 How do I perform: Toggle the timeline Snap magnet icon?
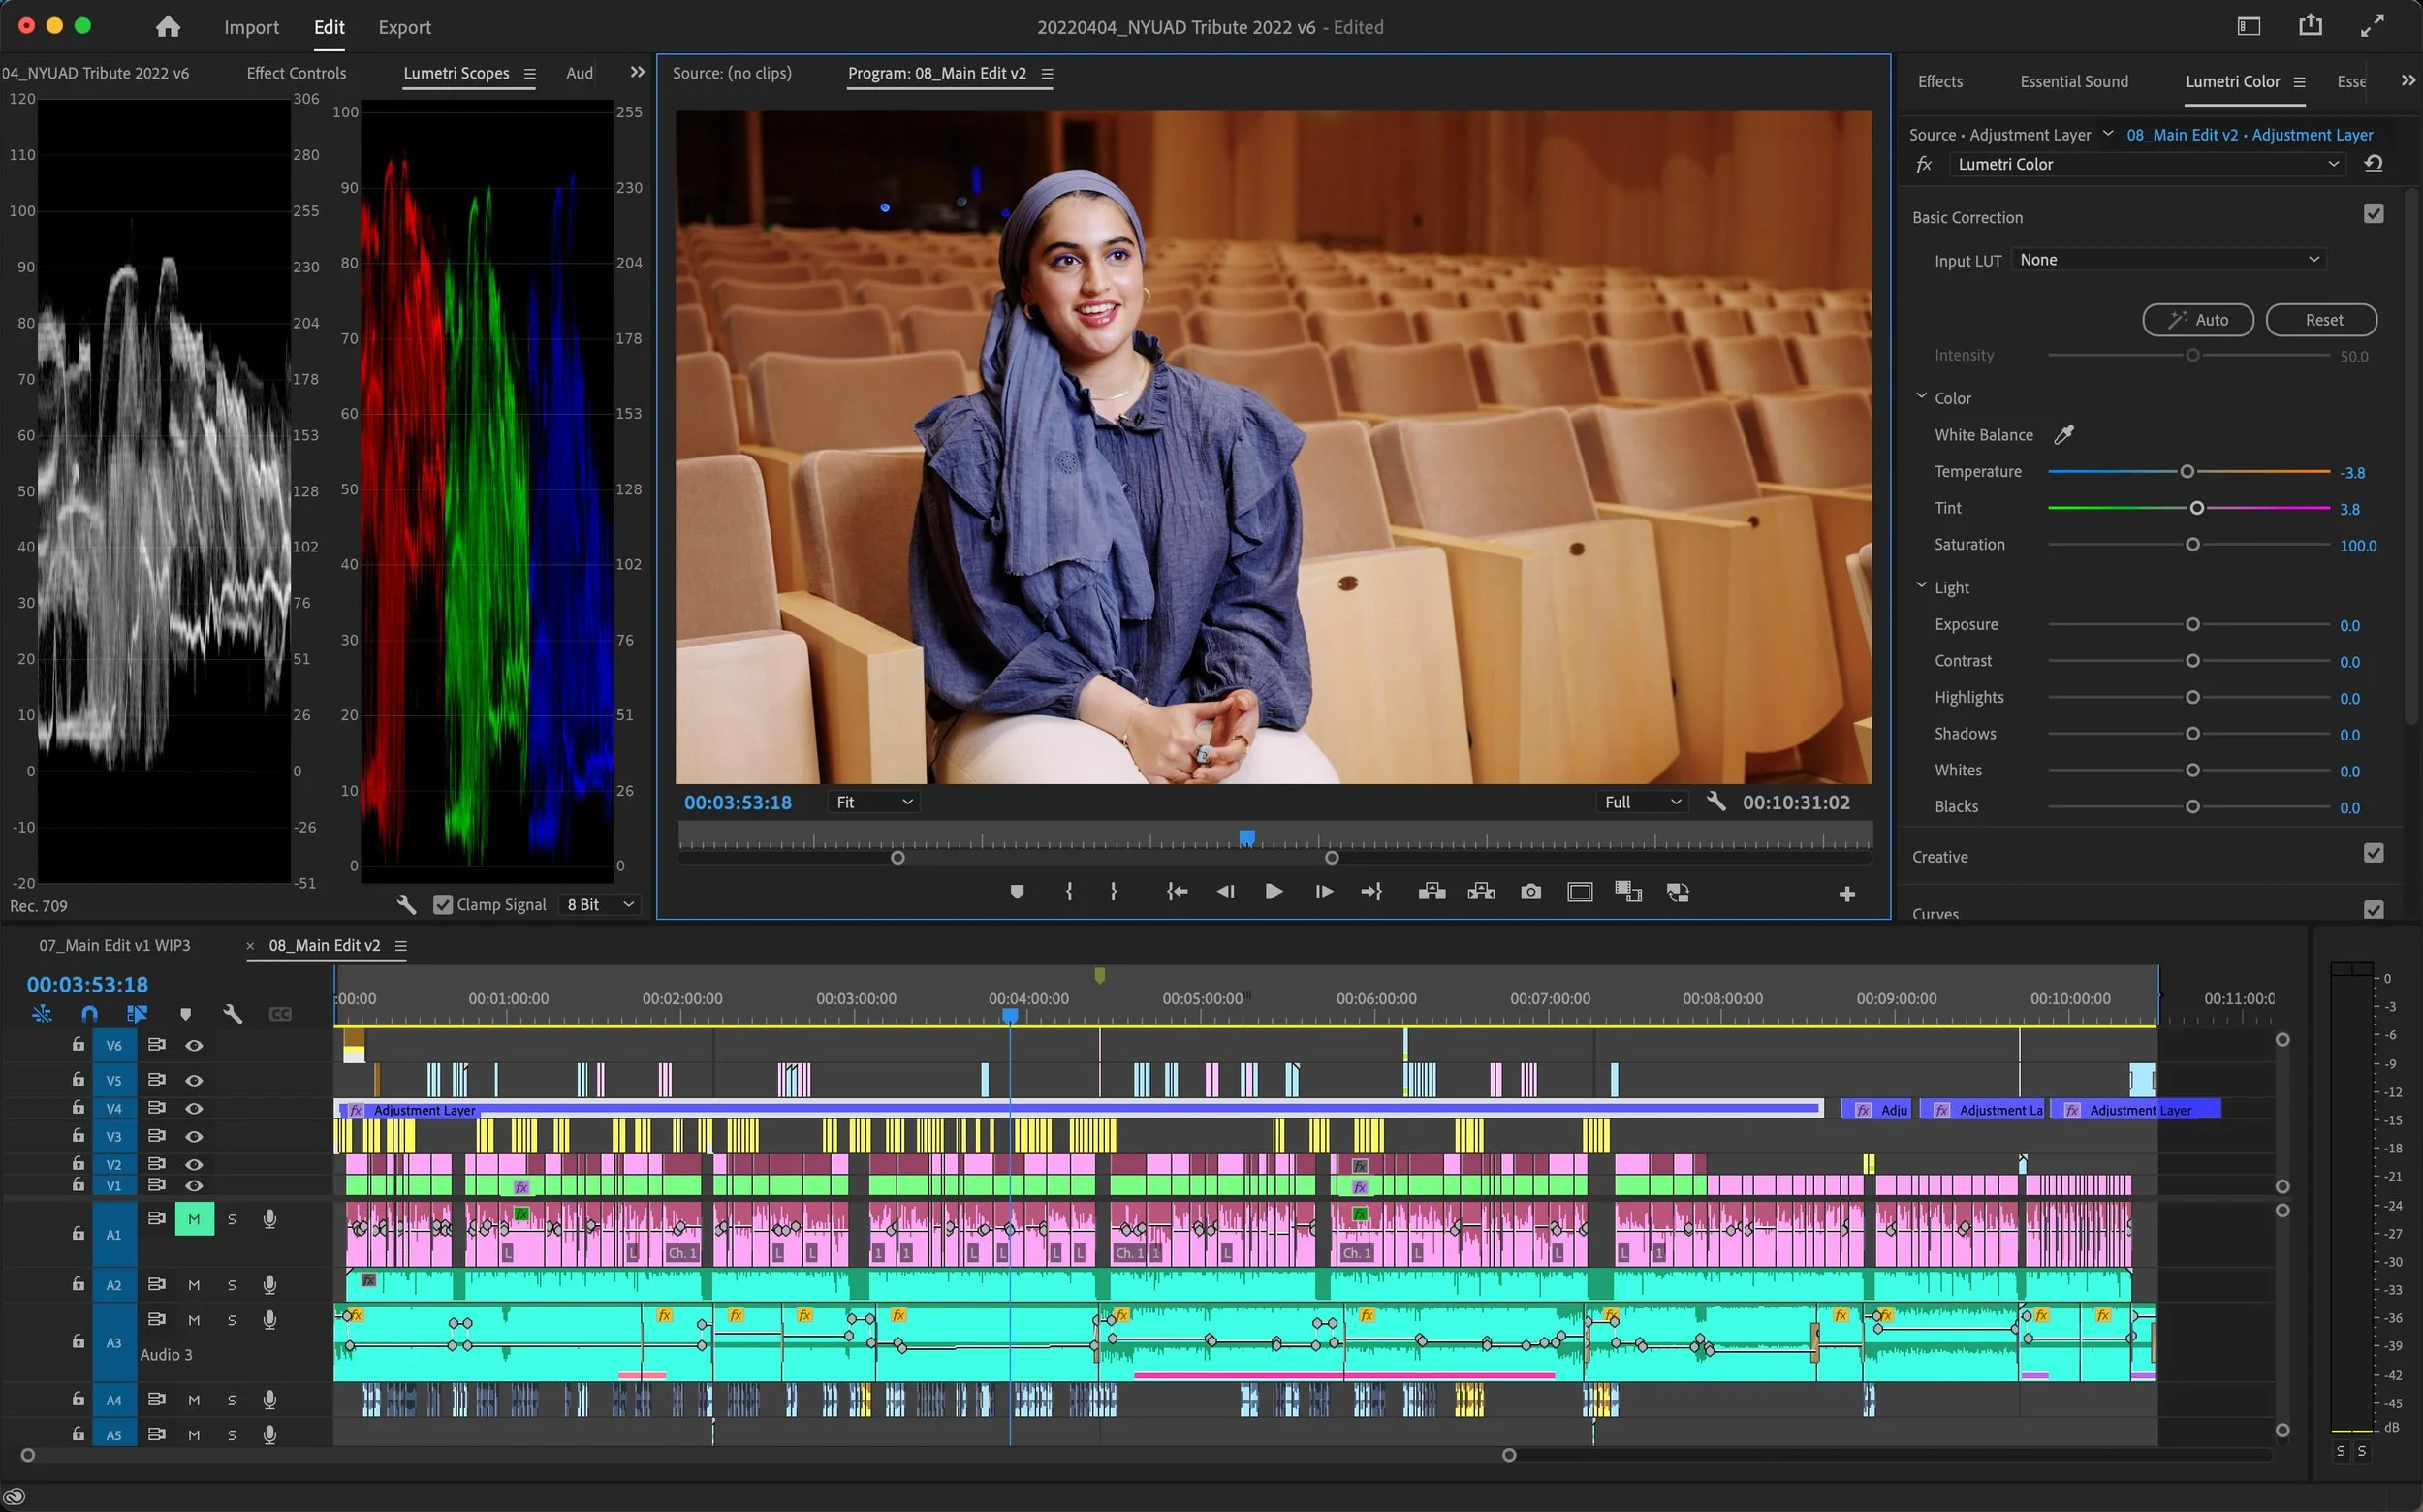(89, 1014)
